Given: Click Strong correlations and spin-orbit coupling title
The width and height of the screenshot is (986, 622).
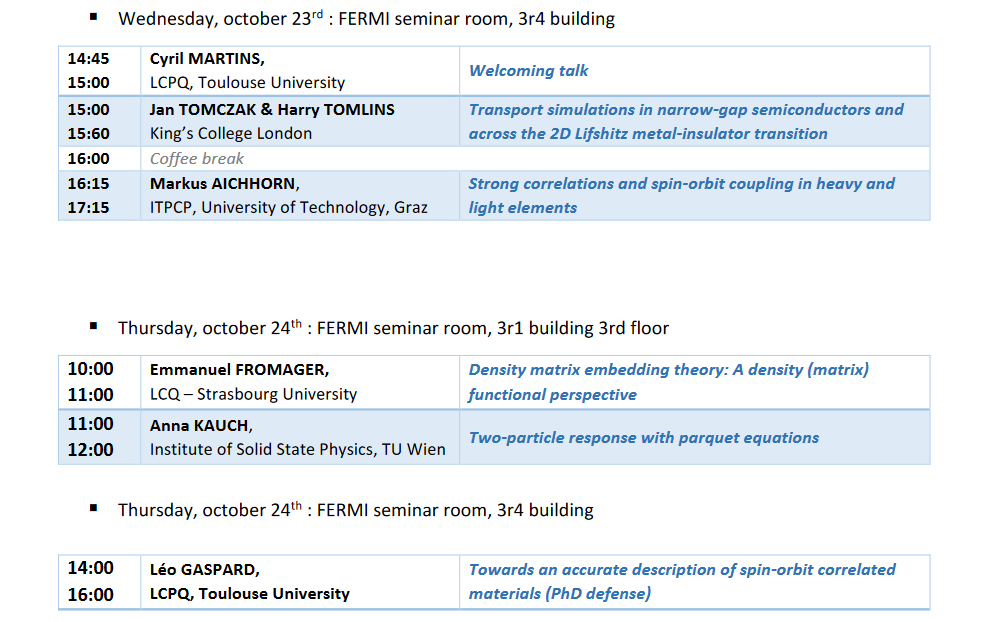Looking at the screenshot, I should (682, 196).
